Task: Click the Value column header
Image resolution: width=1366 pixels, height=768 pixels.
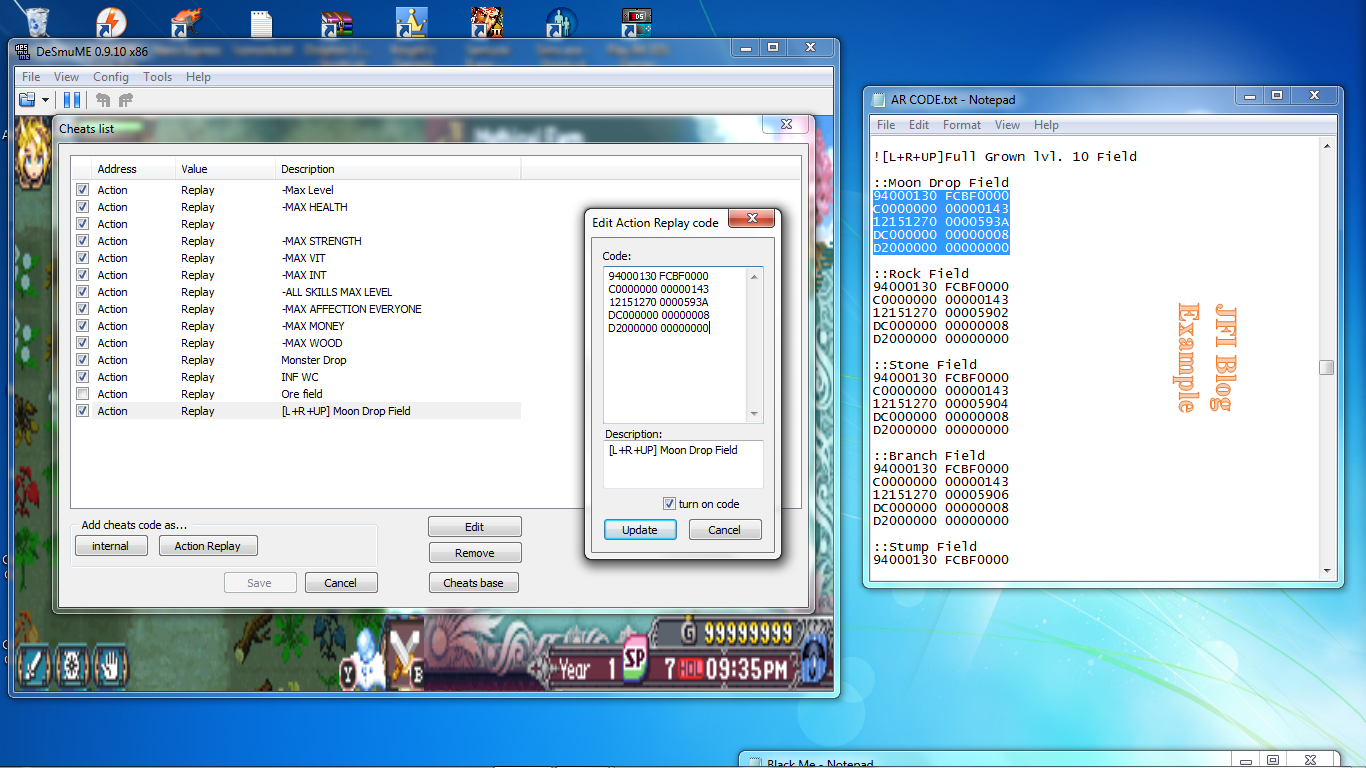Action: click(x=226, y=169)
